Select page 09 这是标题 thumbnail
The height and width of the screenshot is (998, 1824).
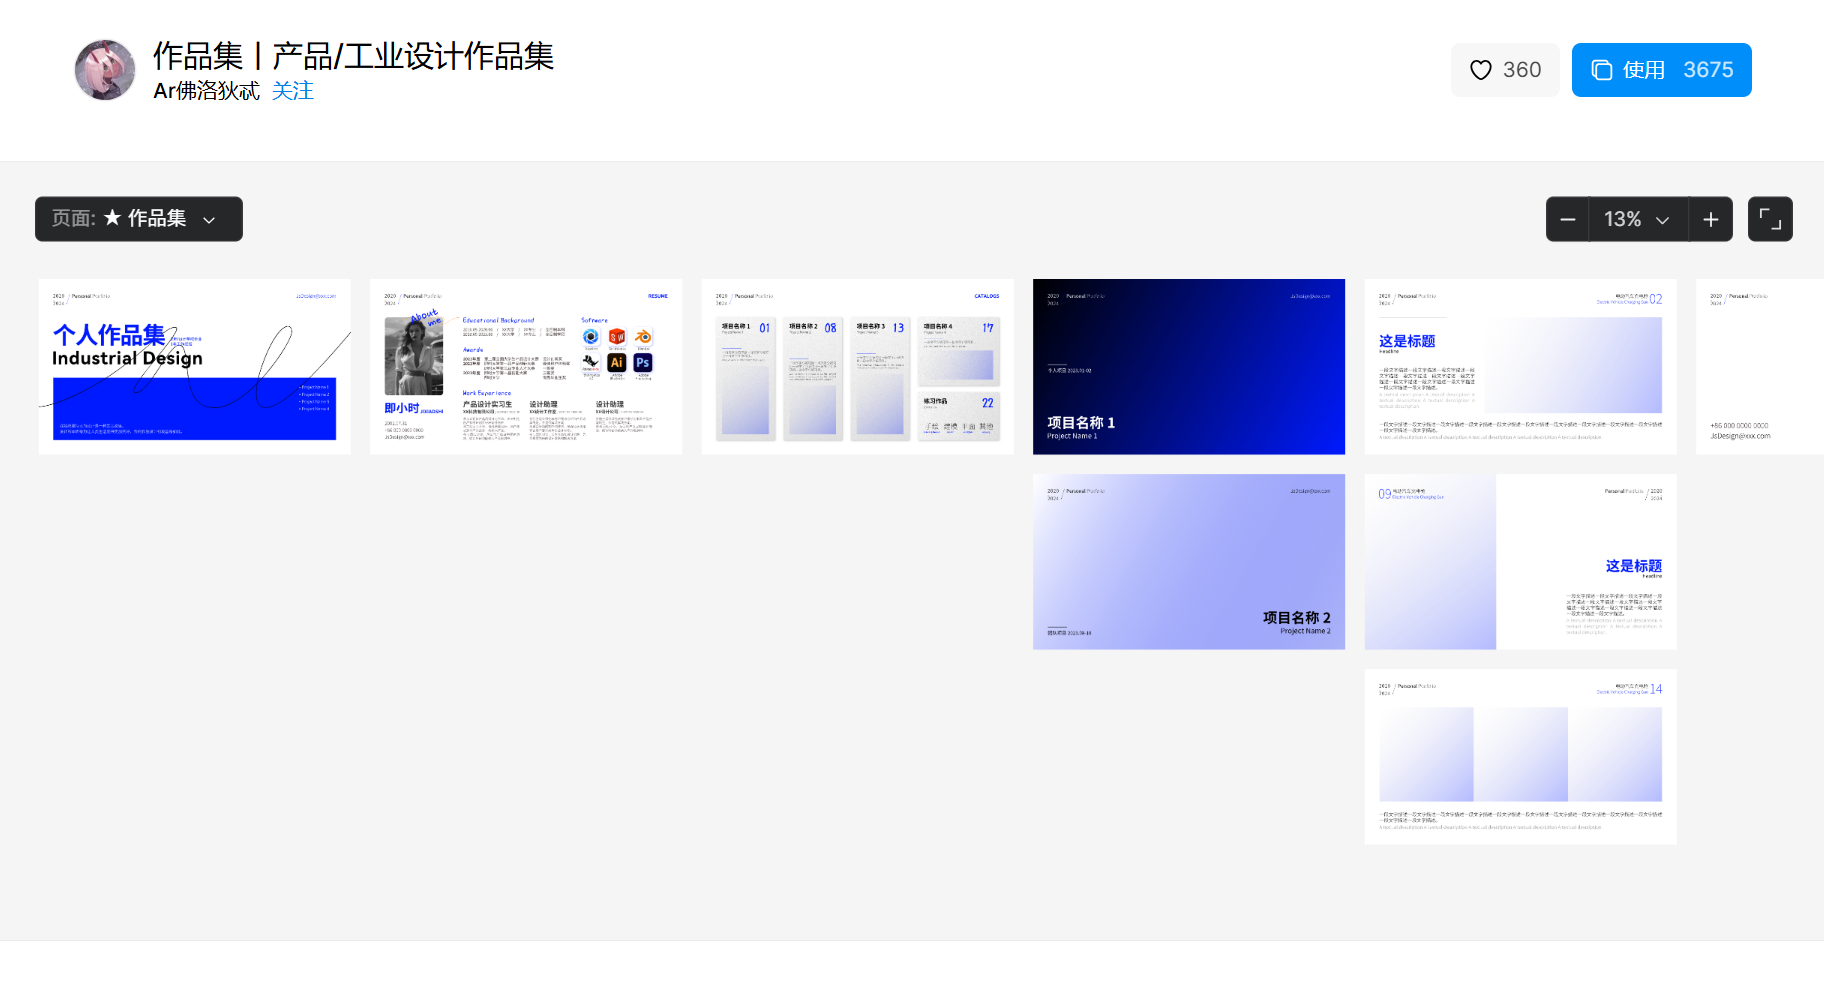click(x=1521, y=562)
